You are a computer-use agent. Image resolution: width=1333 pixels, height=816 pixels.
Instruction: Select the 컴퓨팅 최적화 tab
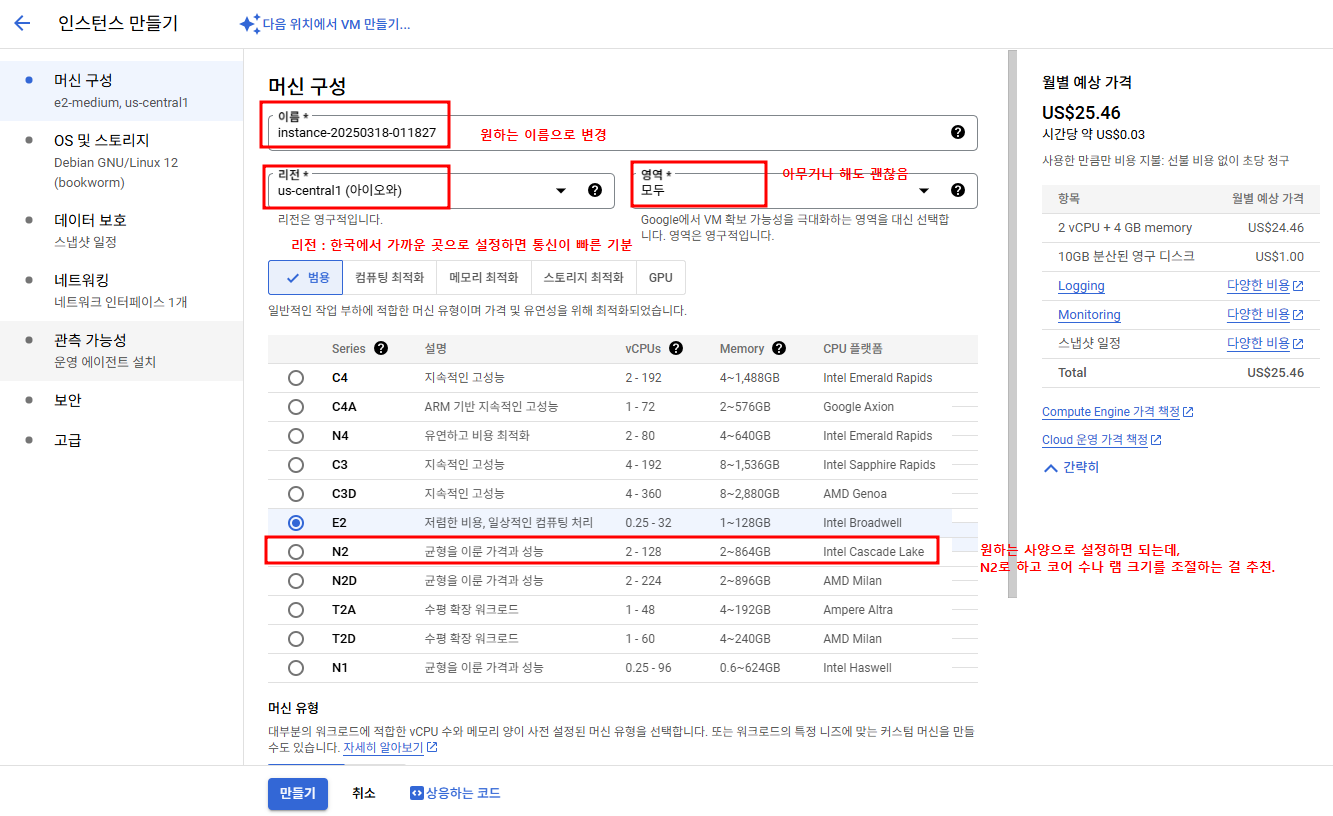point(390,277)
